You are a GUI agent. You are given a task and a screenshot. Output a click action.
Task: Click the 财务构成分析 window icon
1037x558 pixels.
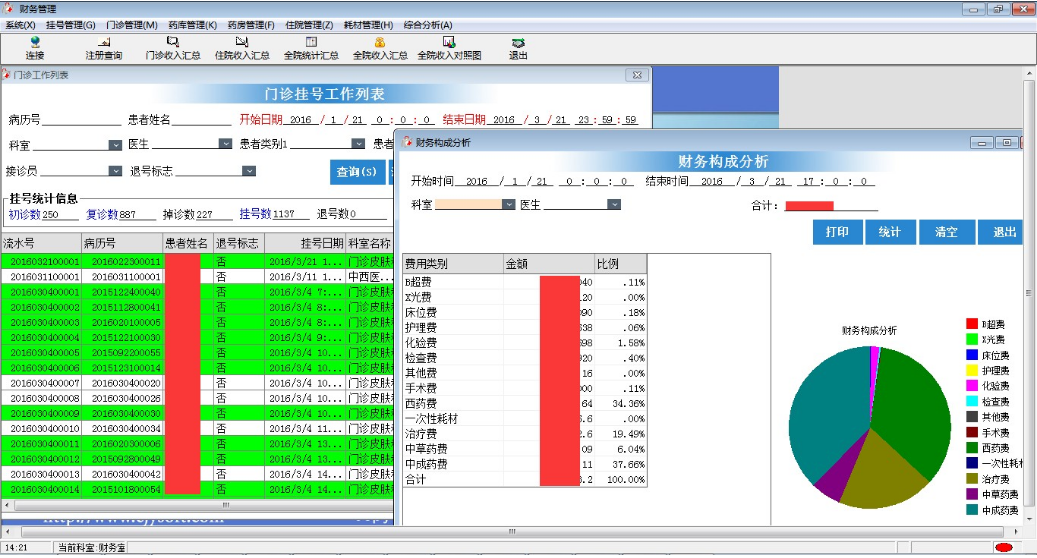point(407,142)
